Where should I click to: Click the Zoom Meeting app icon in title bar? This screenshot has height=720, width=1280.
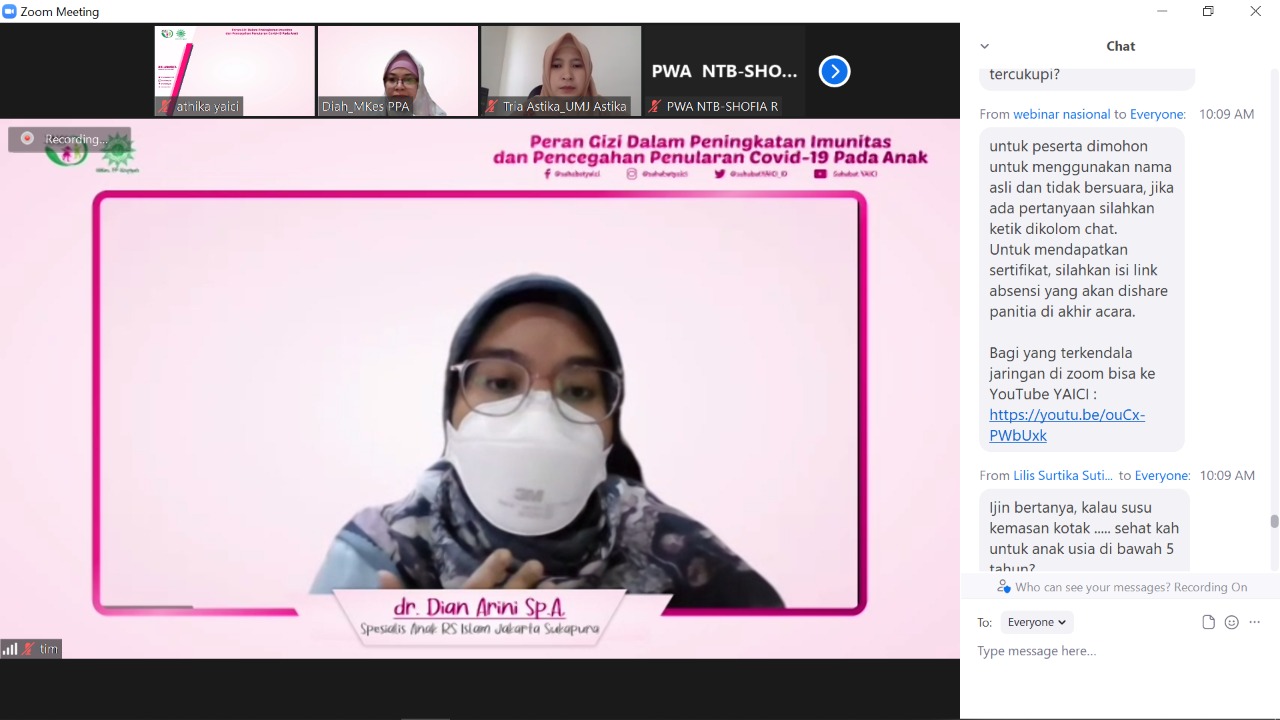click(10, 12)
